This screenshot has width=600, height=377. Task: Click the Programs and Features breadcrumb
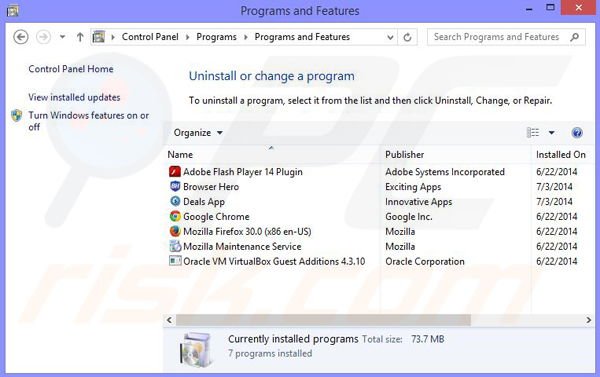[x=302, y=37]
